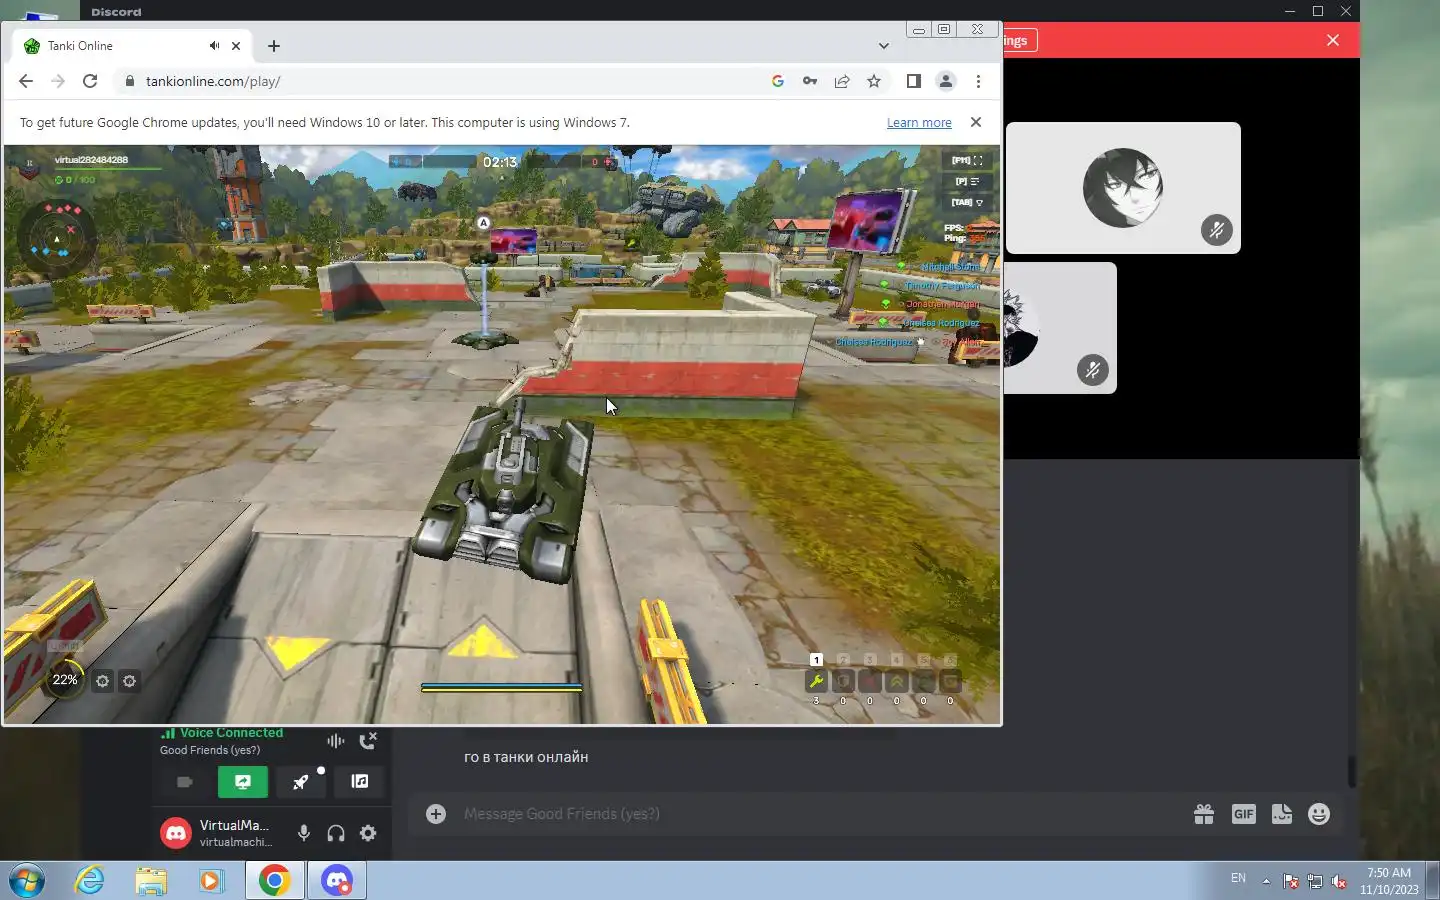Image resolution: width=1440 pixels, height=900 pixels.
Task: Open Discord emoji picker
Action: click(1319, 814)
